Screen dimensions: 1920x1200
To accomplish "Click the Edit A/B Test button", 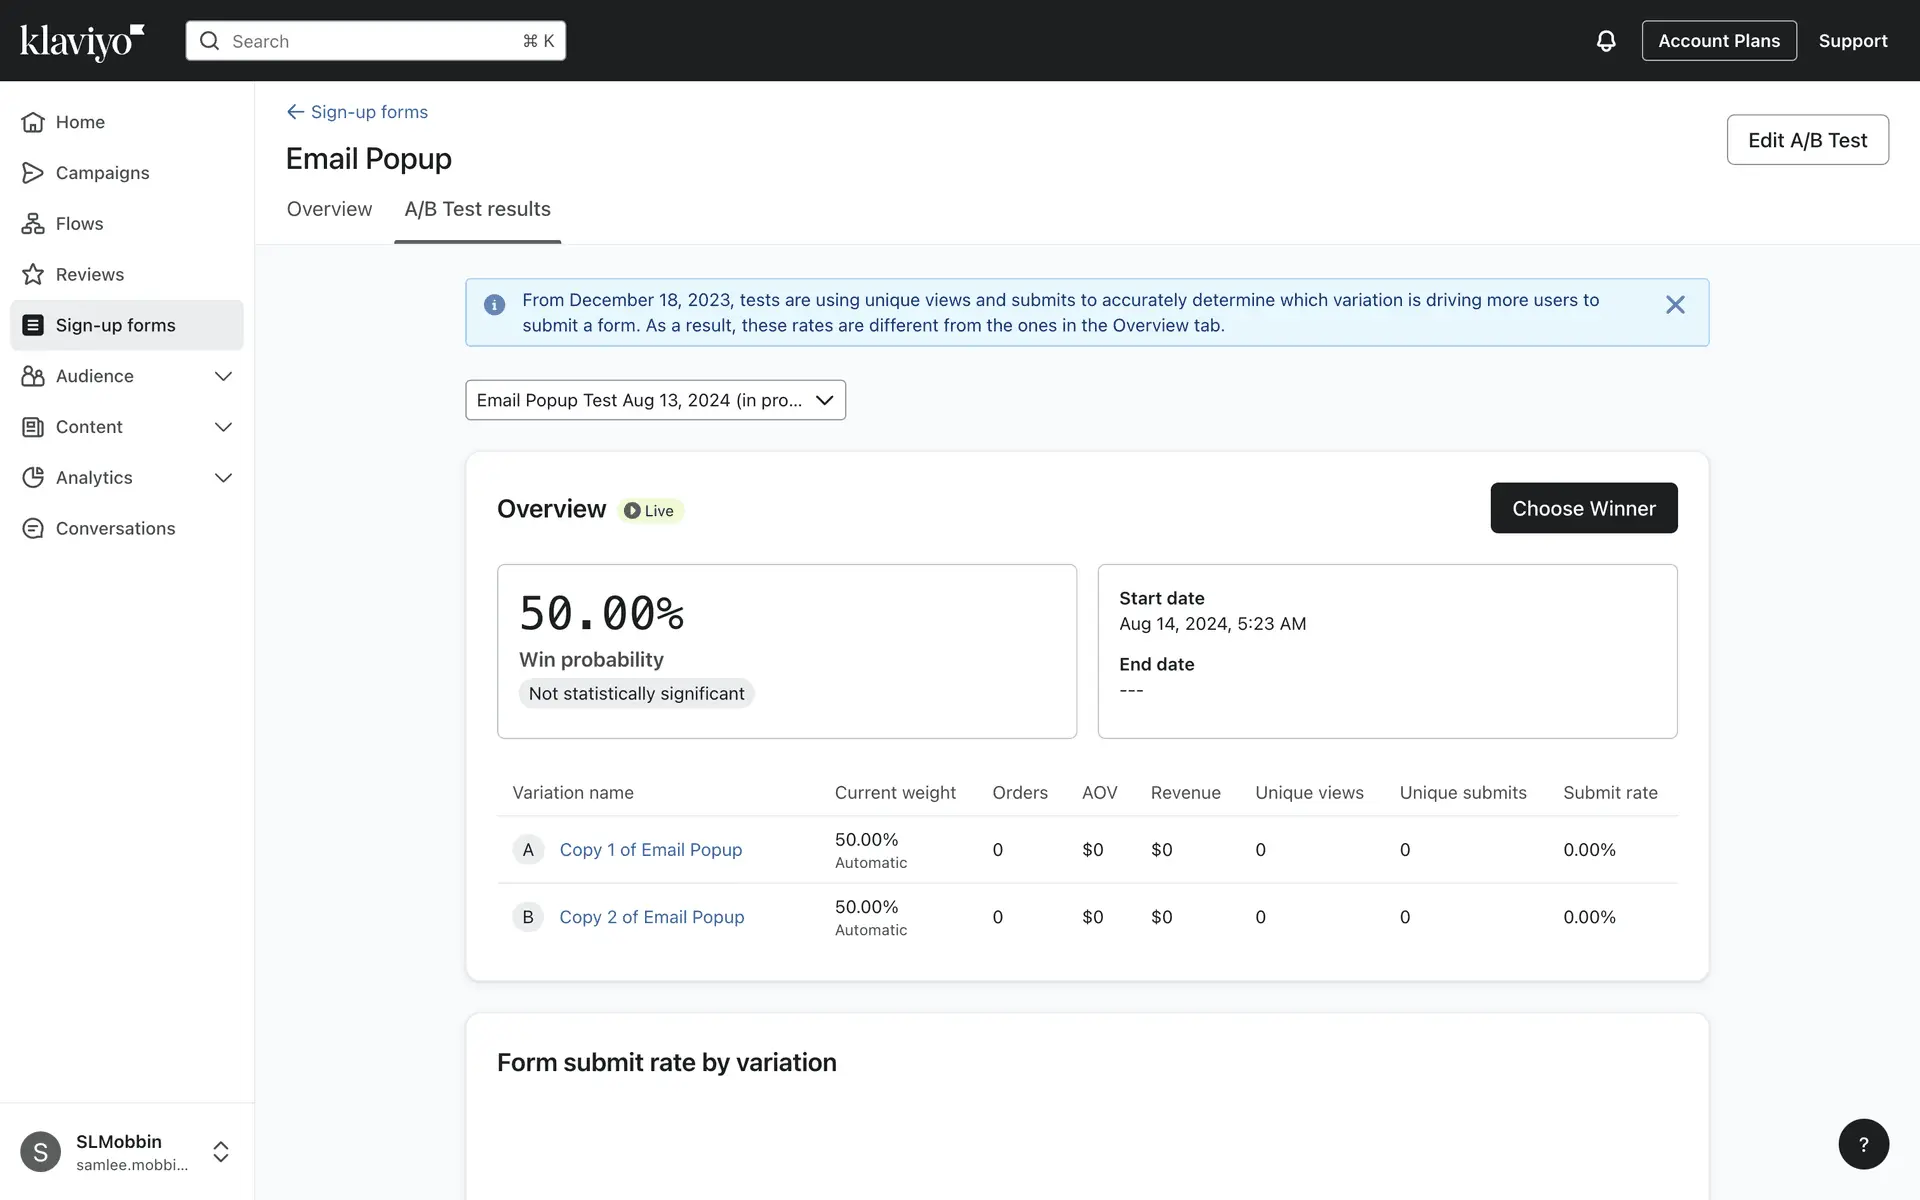I will 1806,140.
